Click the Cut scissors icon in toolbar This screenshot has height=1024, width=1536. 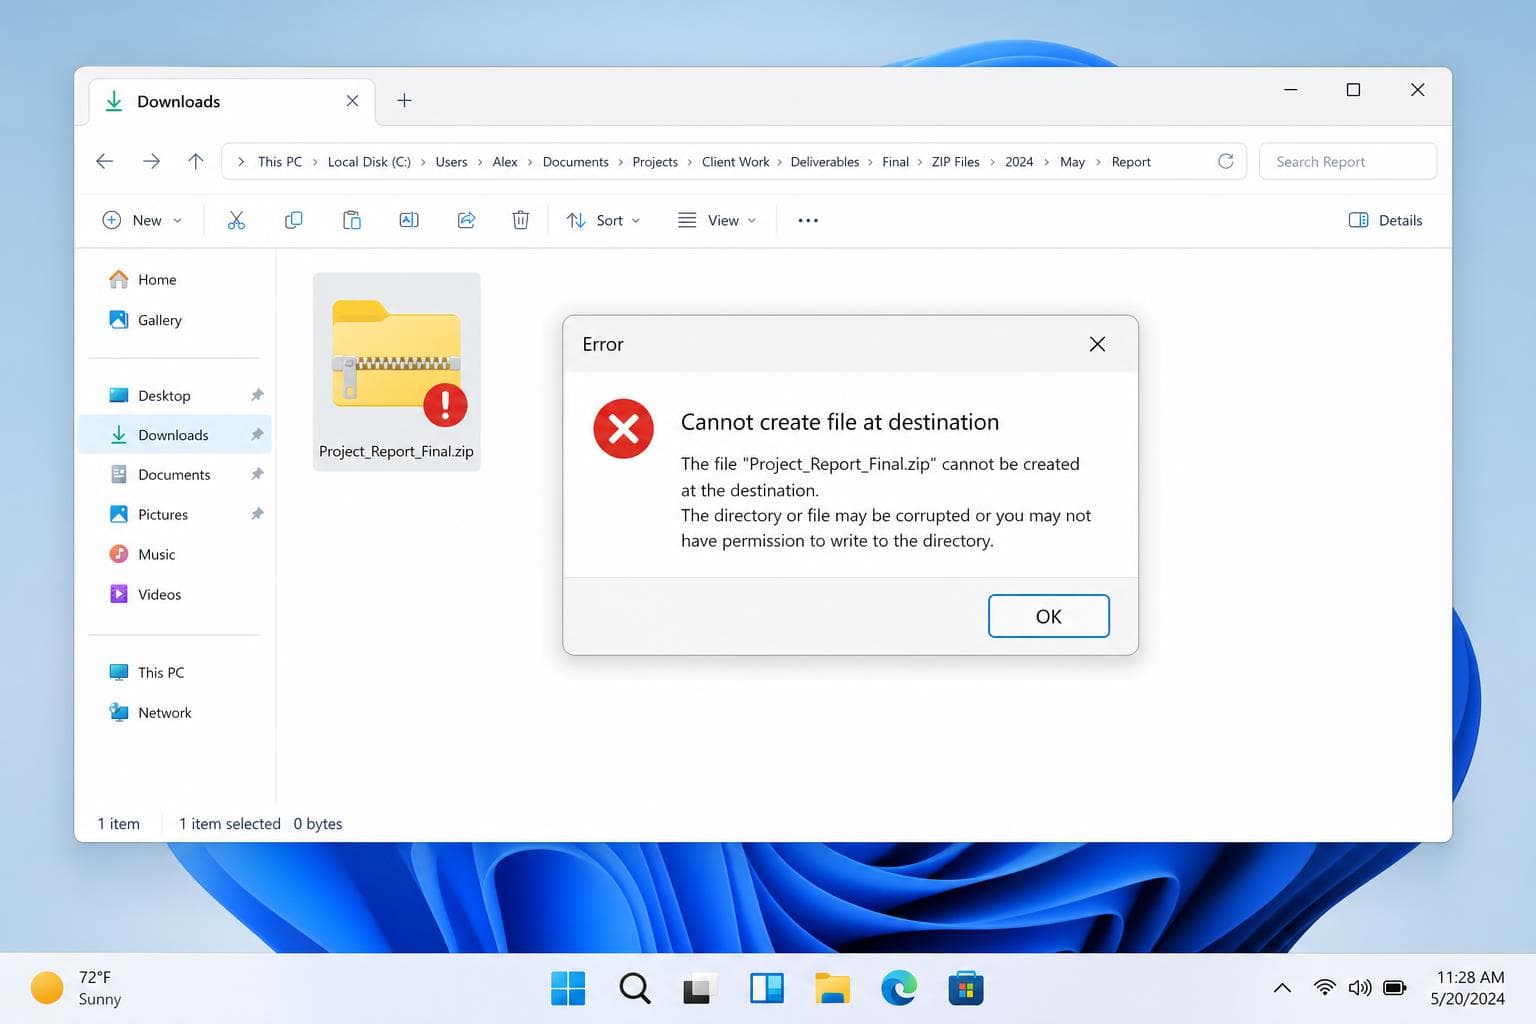pos(236,220)
